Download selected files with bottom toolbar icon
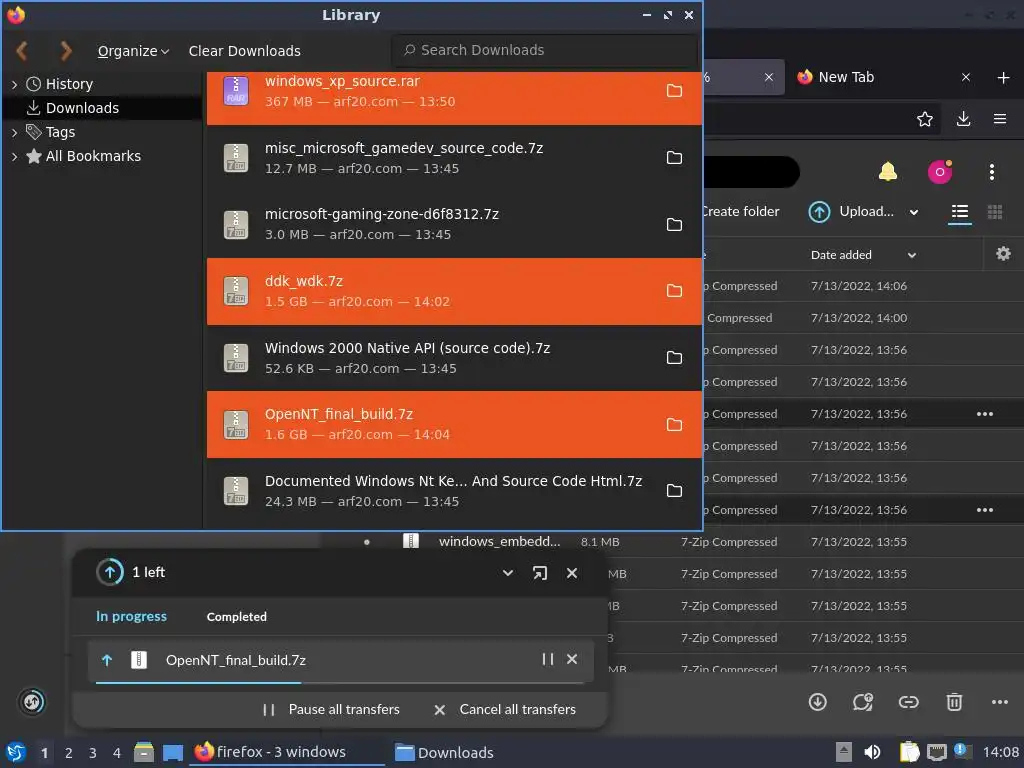Screen dimensions: 1024x768 [x=817, y=702]
